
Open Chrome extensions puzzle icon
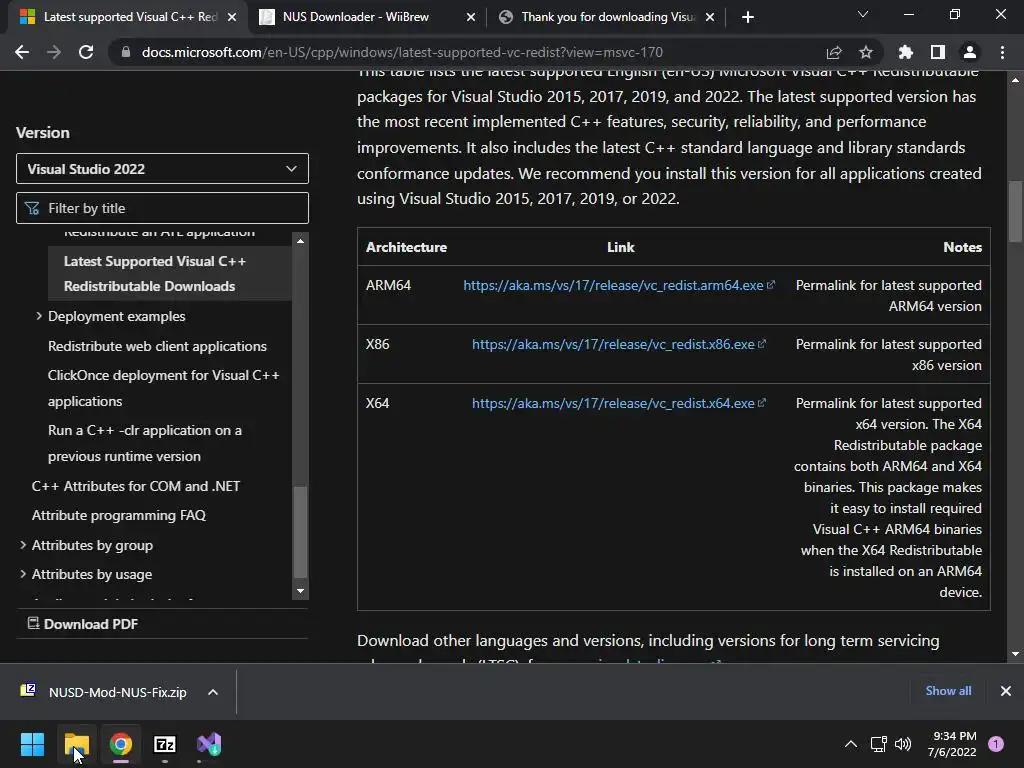tap(905, 52)
